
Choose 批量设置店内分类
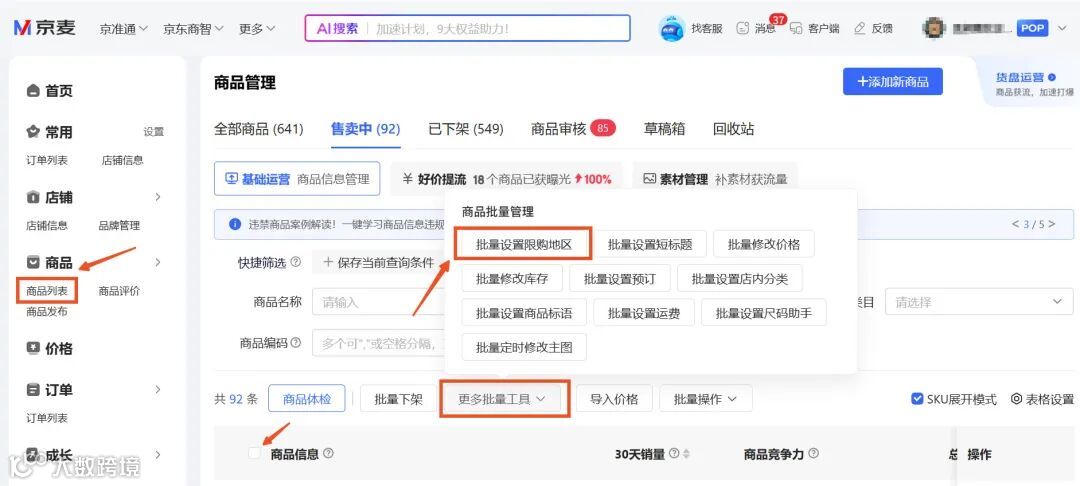(740, 278)
